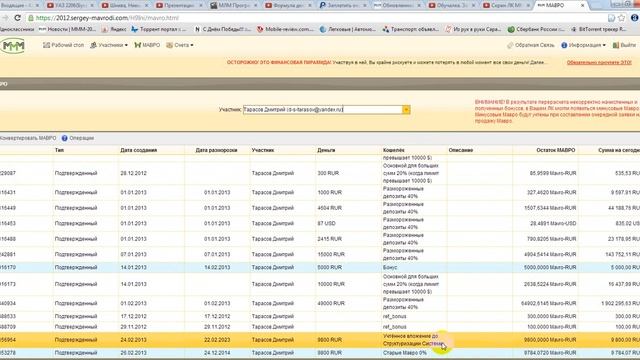Image resolution: width=640 pixels, height=360 pixels.
Task: Open С Днём Победы bookmark
Action: 223,29
